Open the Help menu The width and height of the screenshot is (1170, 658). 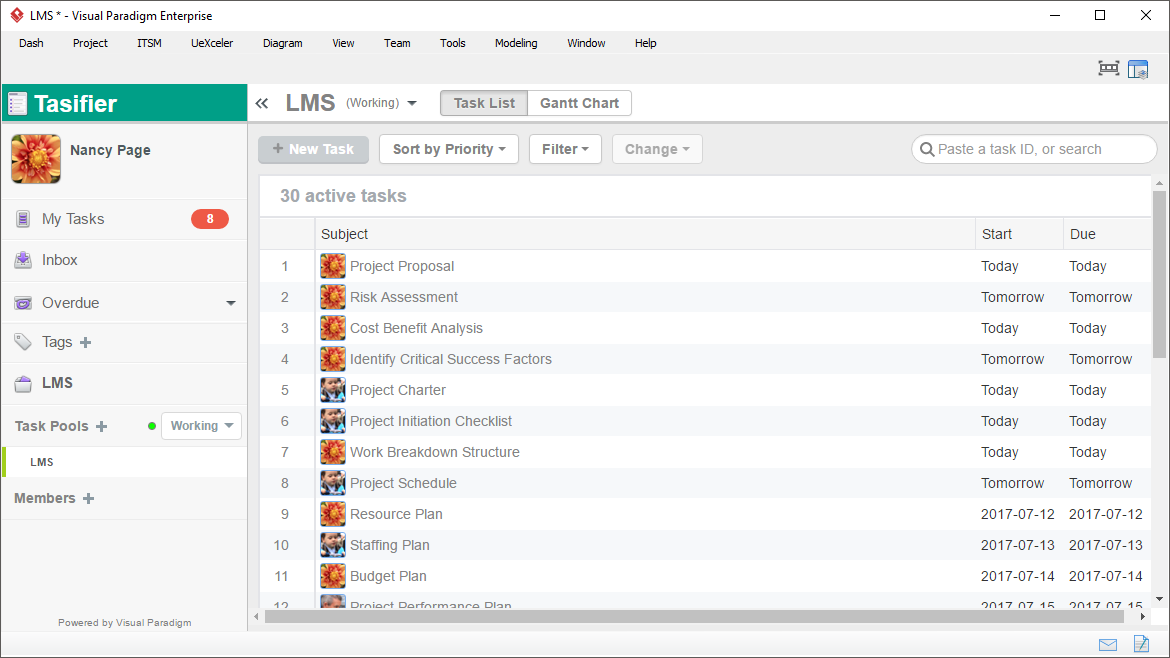pyautogui.click(x=645, y=43)
